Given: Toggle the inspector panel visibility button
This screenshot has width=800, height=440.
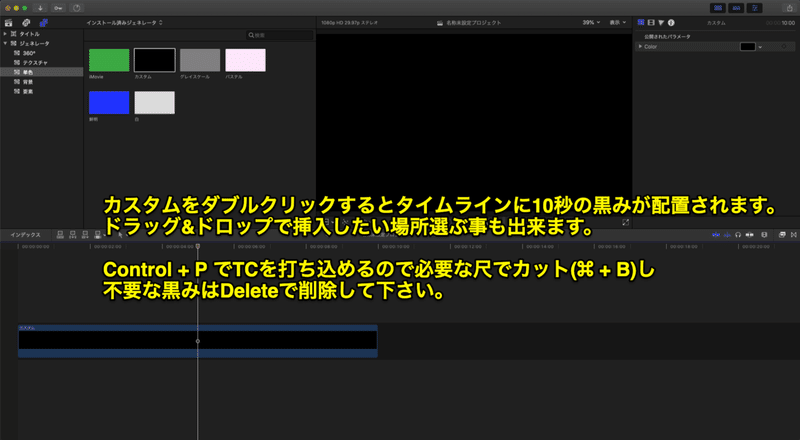Looking at the screenshot, I should point(754,8).
